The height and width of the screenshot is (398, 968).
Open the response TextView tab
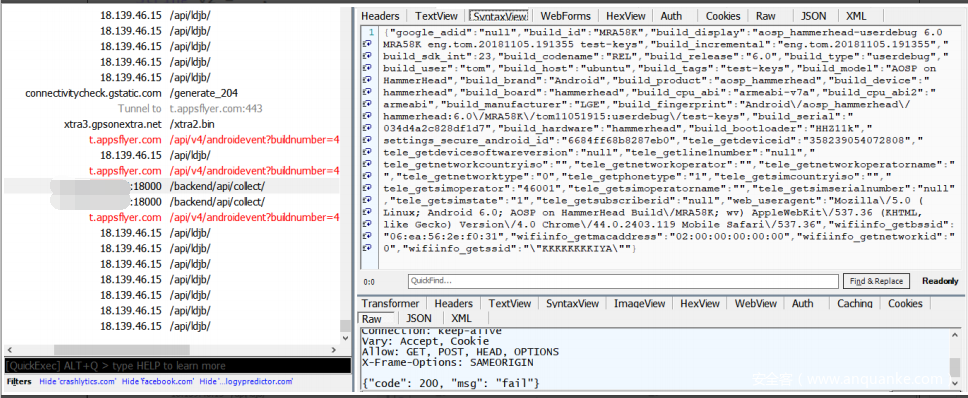click(x=509, y=304)
